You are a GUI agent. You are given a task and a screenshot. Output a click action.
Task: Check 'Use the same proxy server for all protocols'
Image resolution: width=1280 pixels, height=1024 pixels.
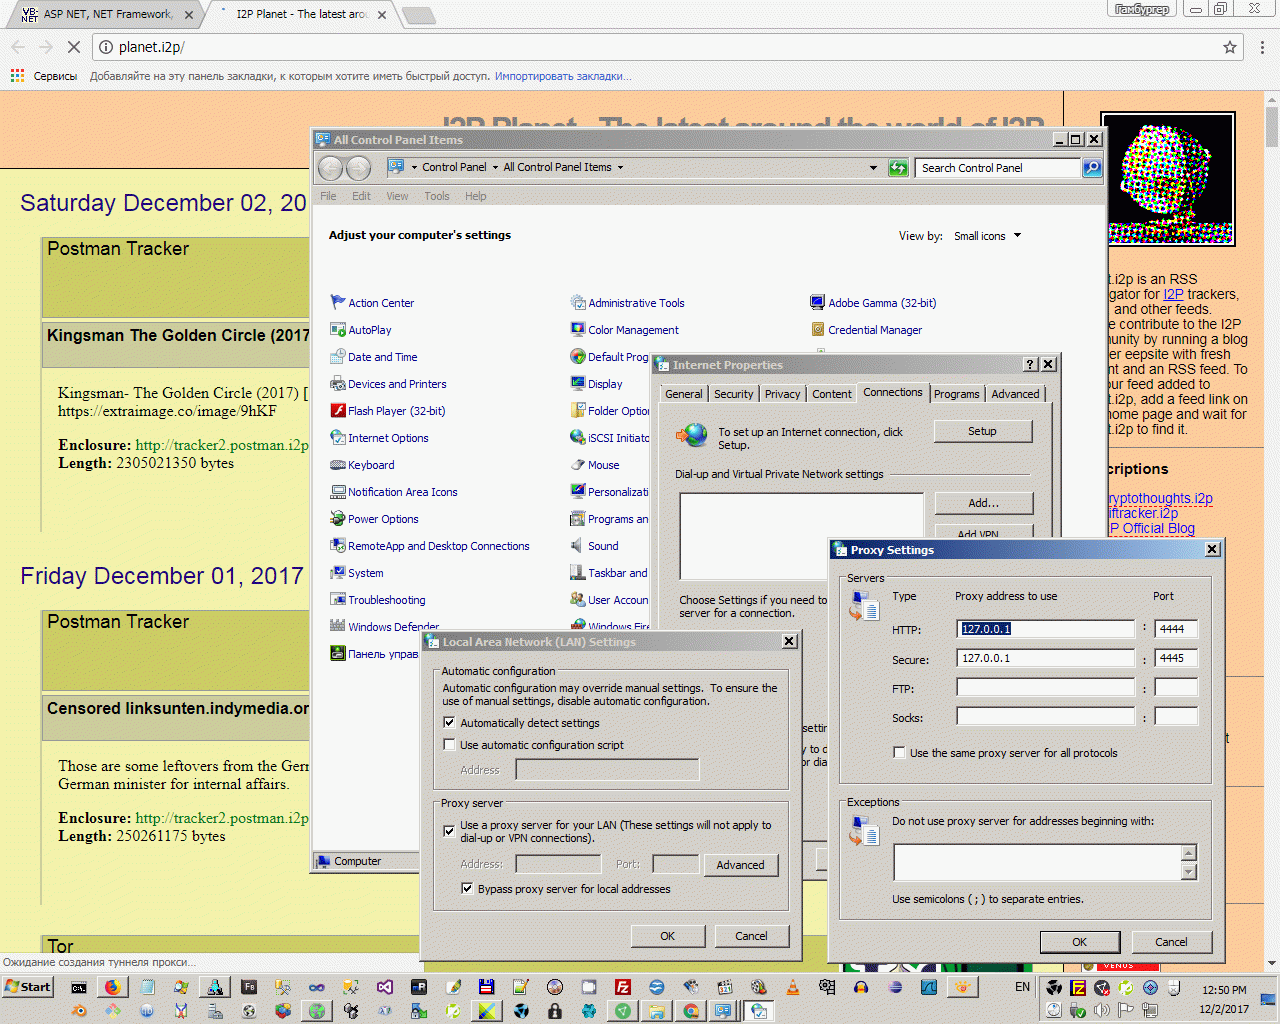899,753
